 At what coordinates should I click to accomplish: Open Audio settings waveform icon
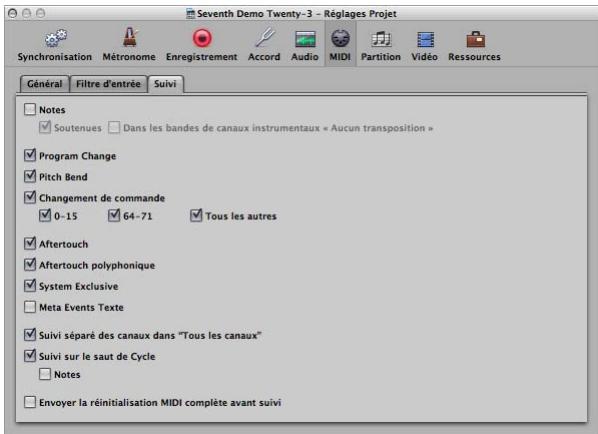pos(305,39)
